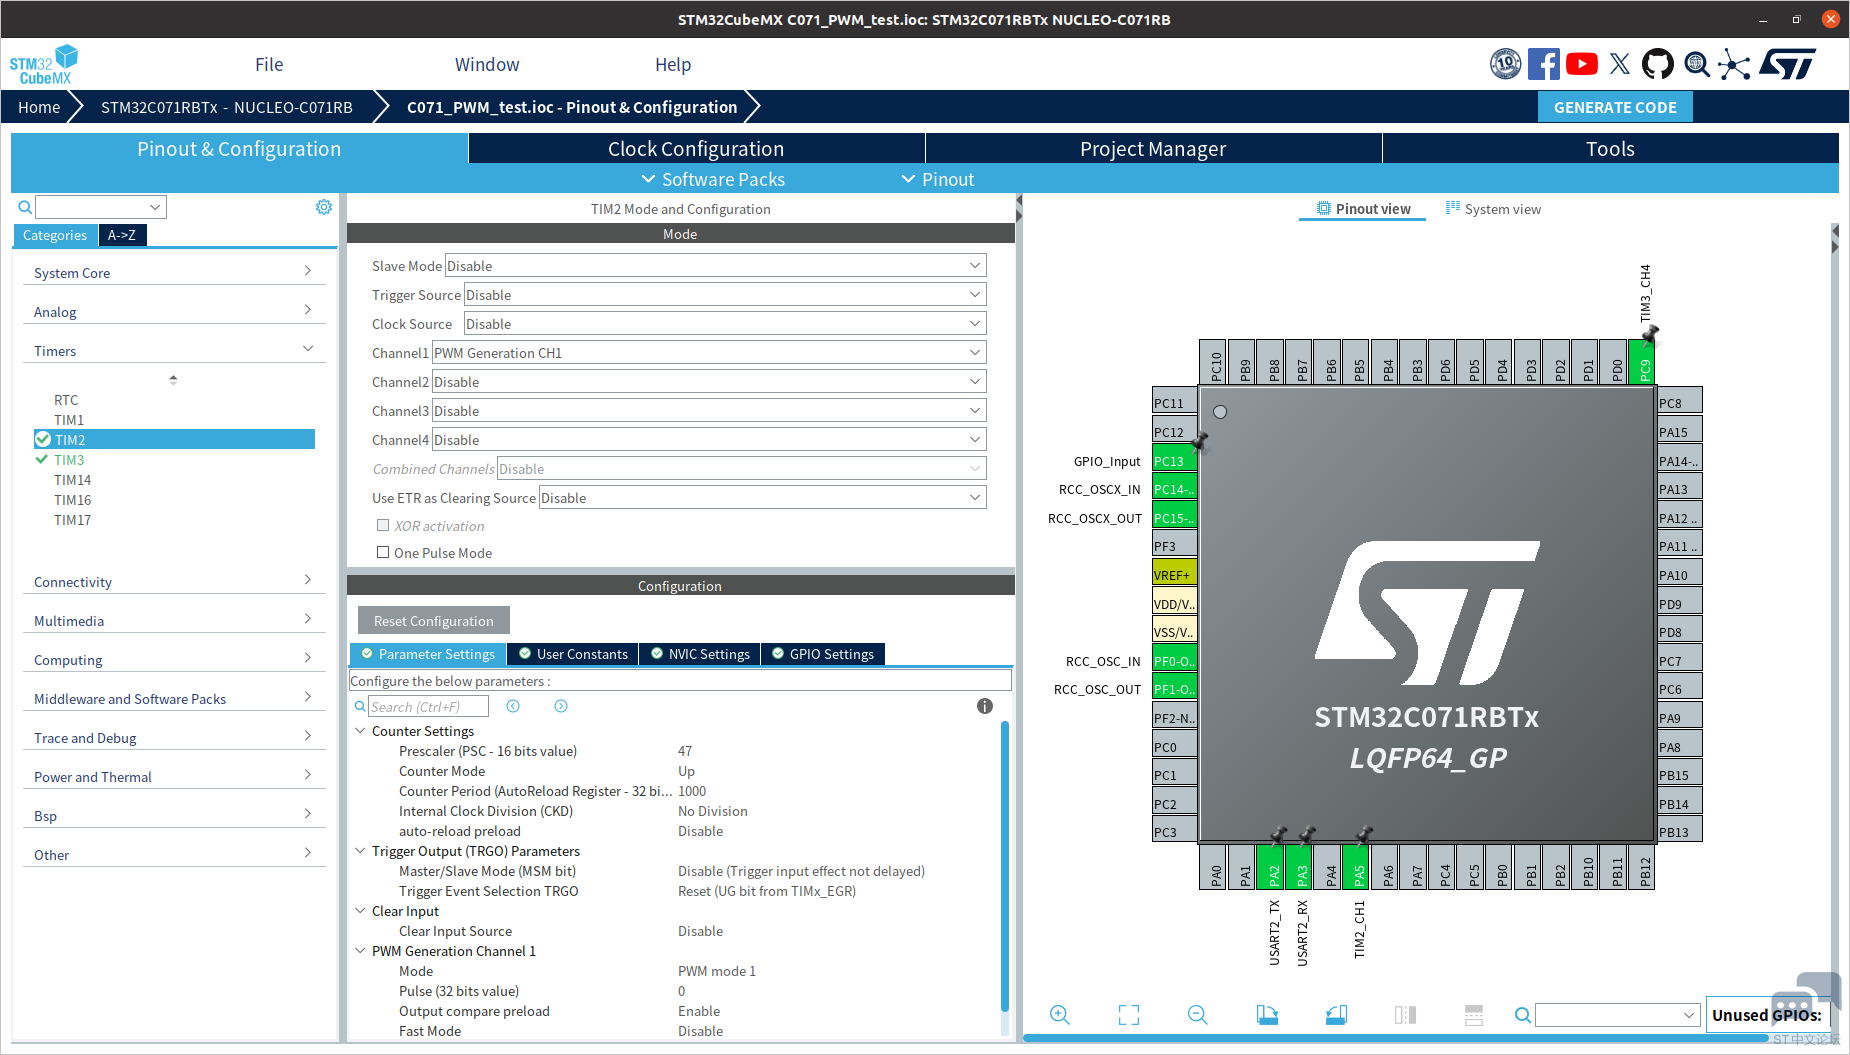Open the User Constants tab
1850x1055 pixels.
[573, 654]
